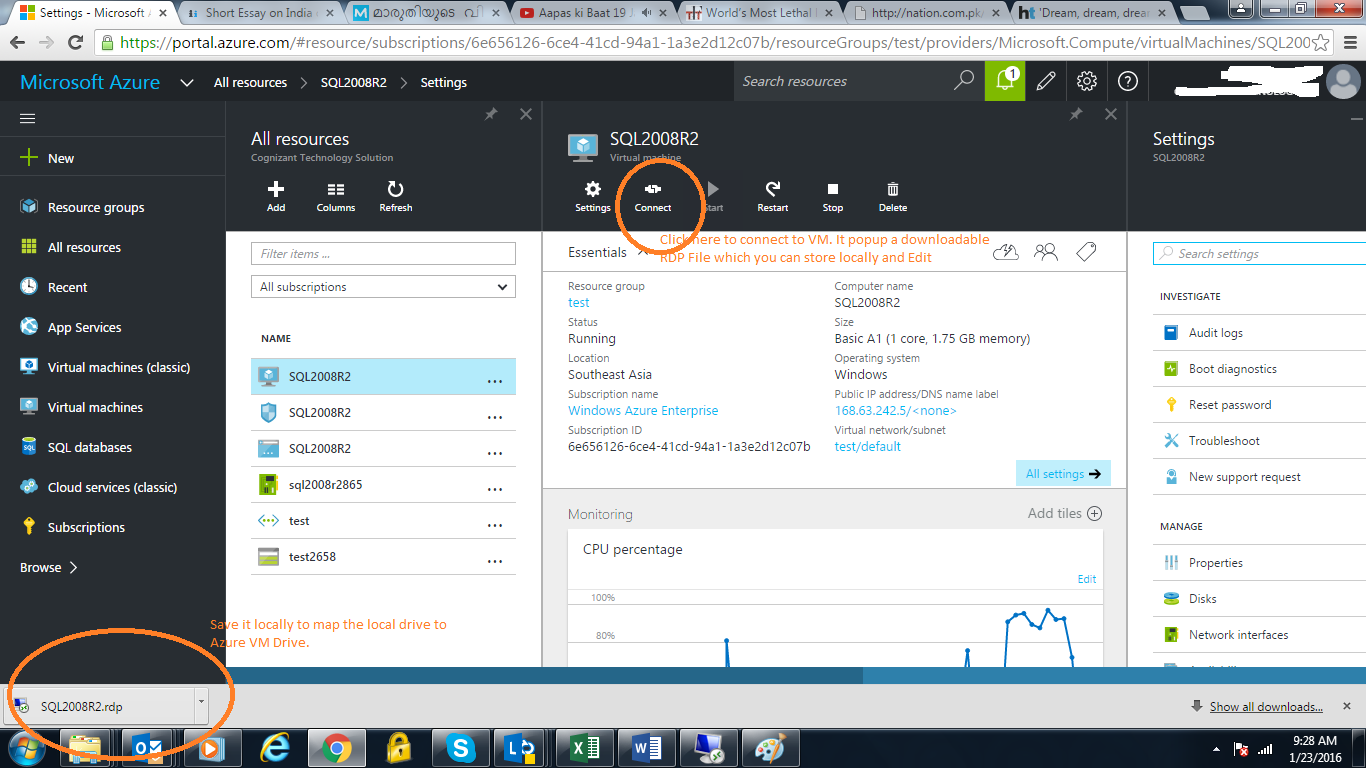The width and height of the screenshot is (1366, 768).
Task: Add a new resource with the plus icon
Action: point(275,196)
